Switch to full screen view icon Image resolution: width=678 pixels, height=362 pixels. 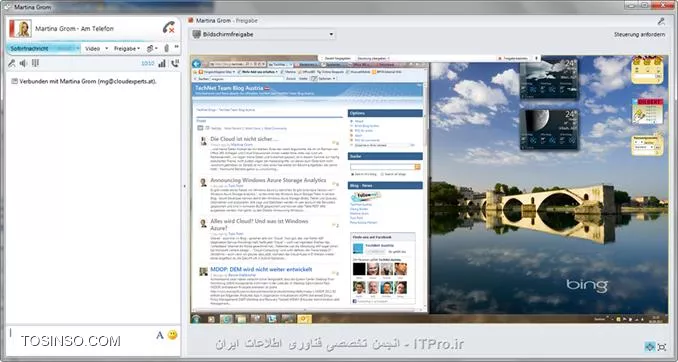[x=662, y=347]
